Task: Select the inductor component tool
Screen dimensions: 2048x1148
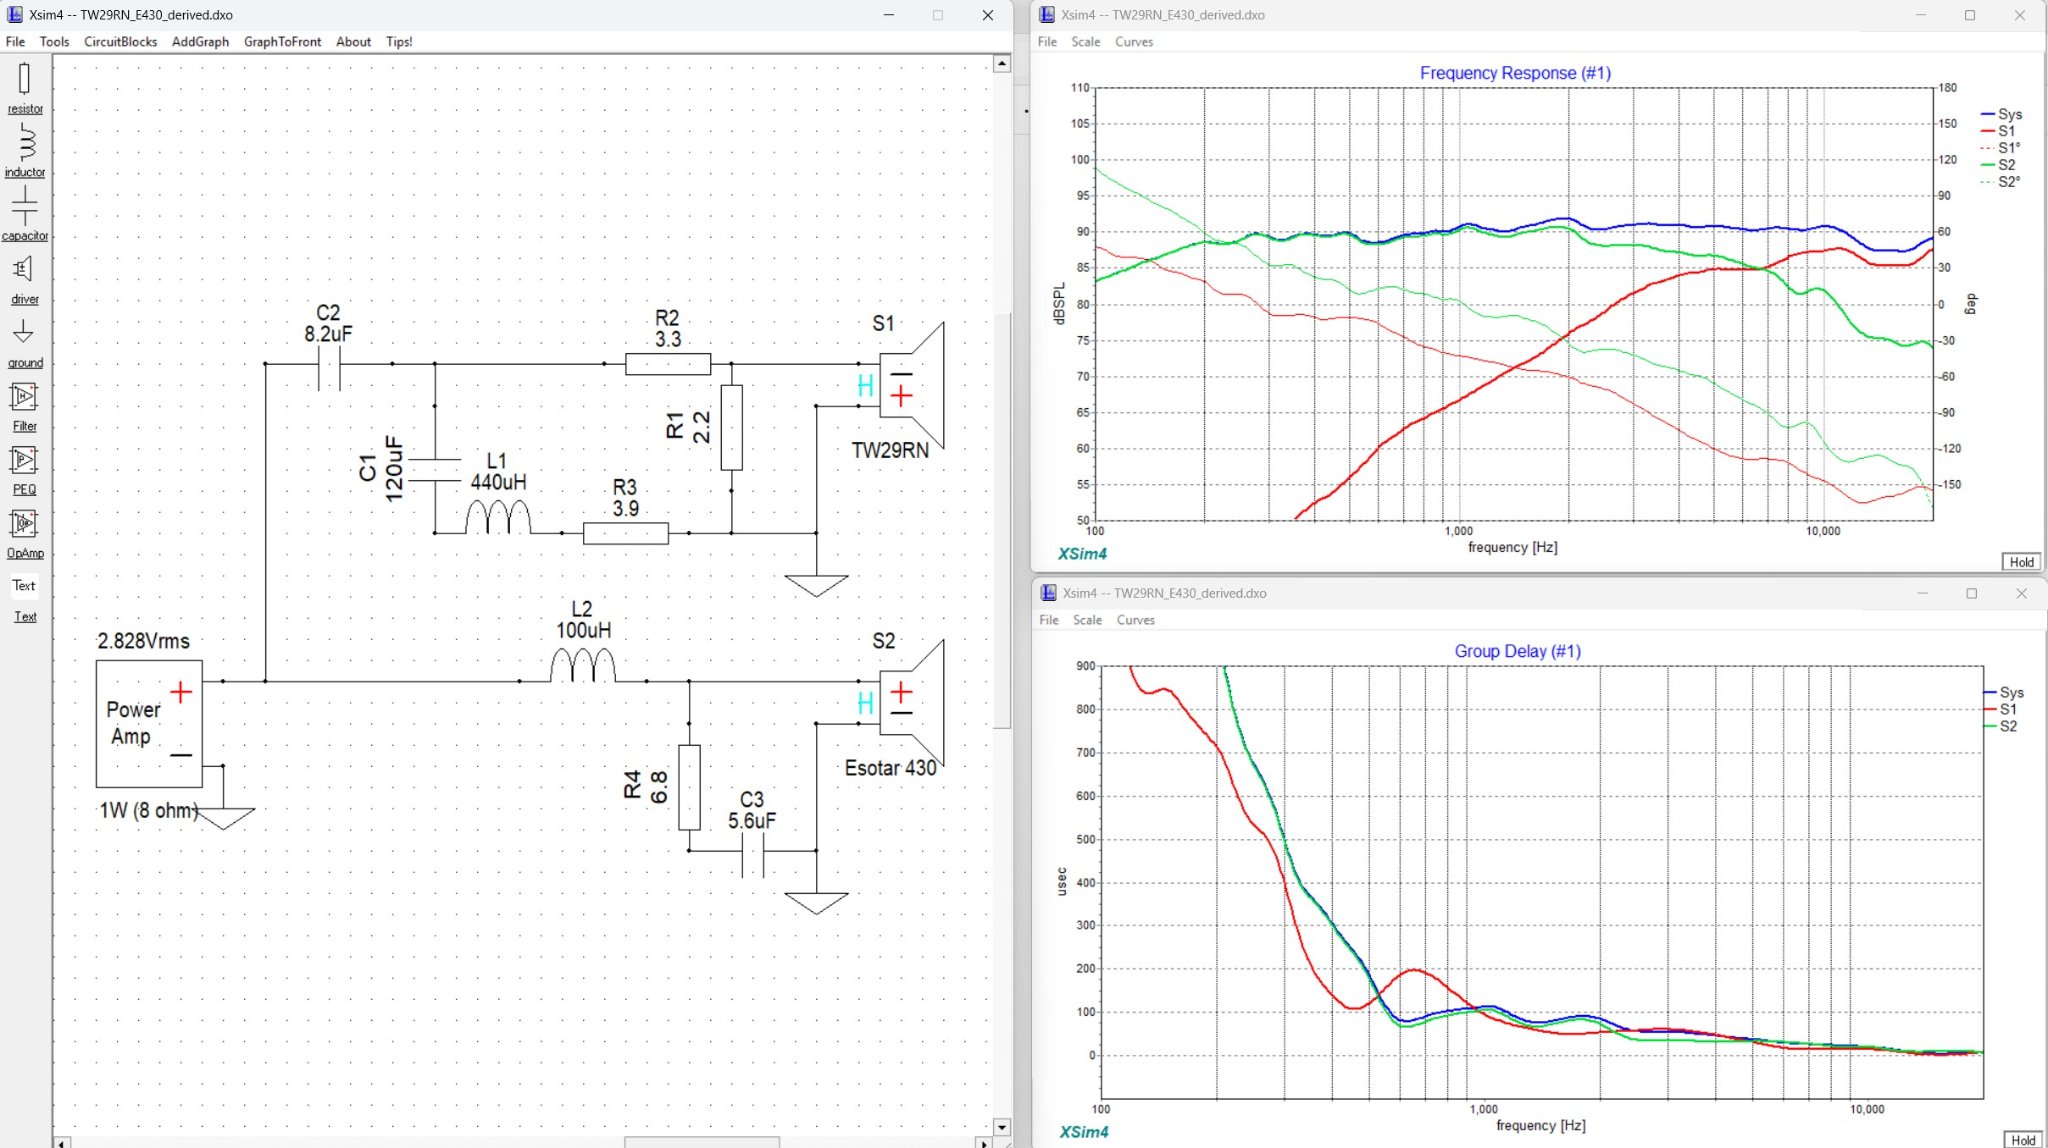Action: pyautogui.click(x=25, y=151)
